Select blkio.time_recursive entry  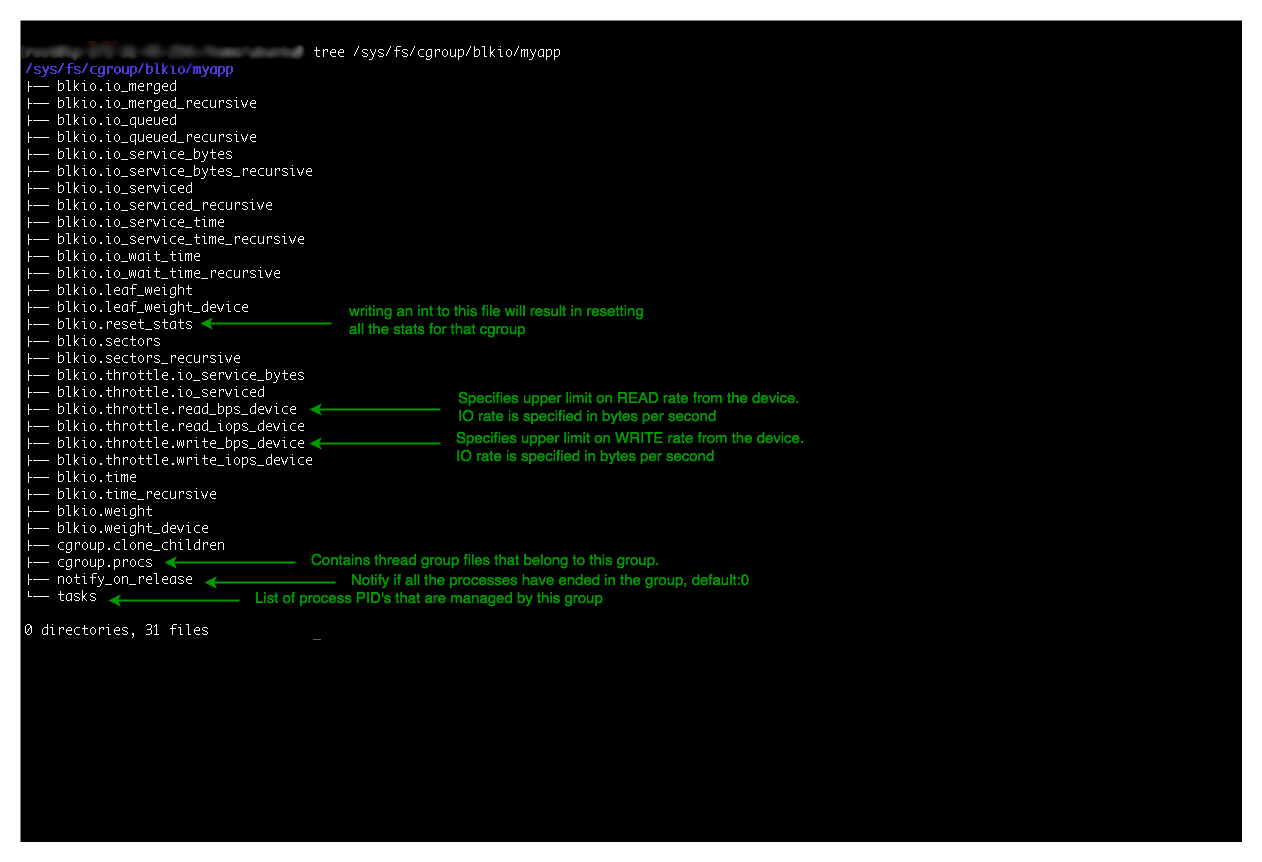point(136,494)
